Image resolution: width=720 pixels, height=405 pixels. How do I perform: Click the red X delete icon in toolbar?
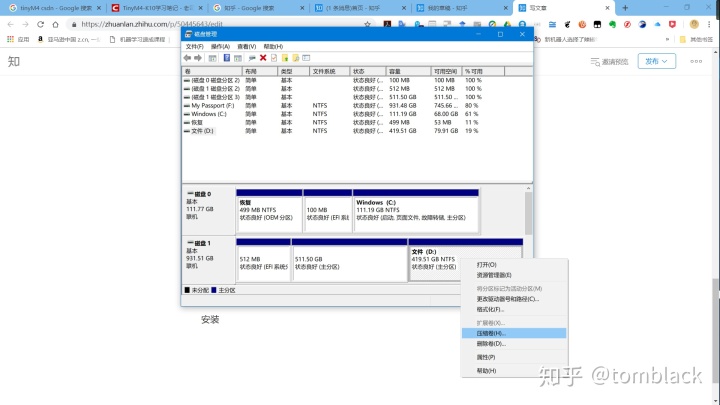[x=263, y=58]
